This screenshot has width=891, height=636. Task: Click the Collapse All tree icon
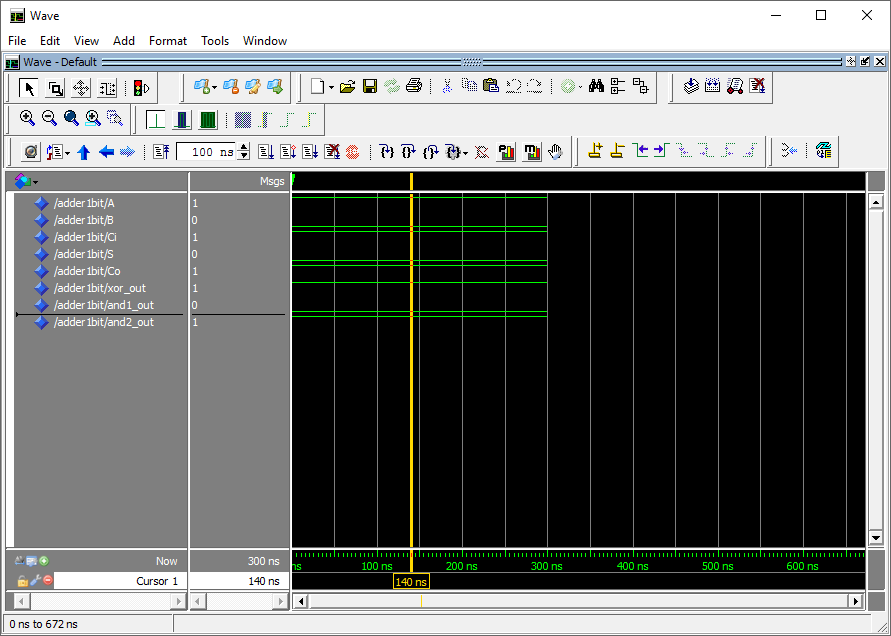(x=640, y=86)
